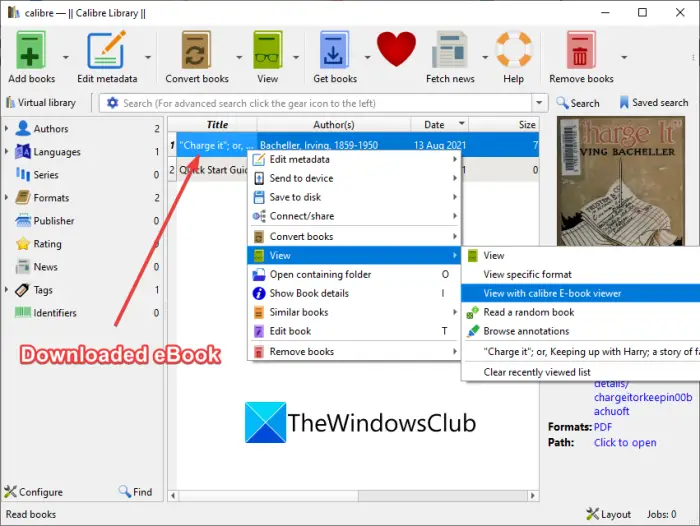Image resolution: width=700 pixels, height=526 pixels.
Task: Open the PDF format link
Action: [603, 427]
